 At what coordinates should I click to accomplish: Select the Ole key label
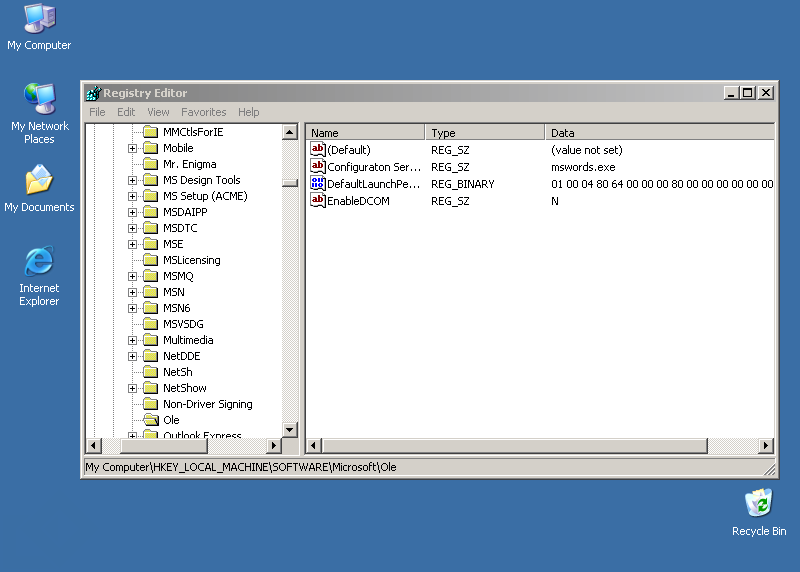(171, 420)
